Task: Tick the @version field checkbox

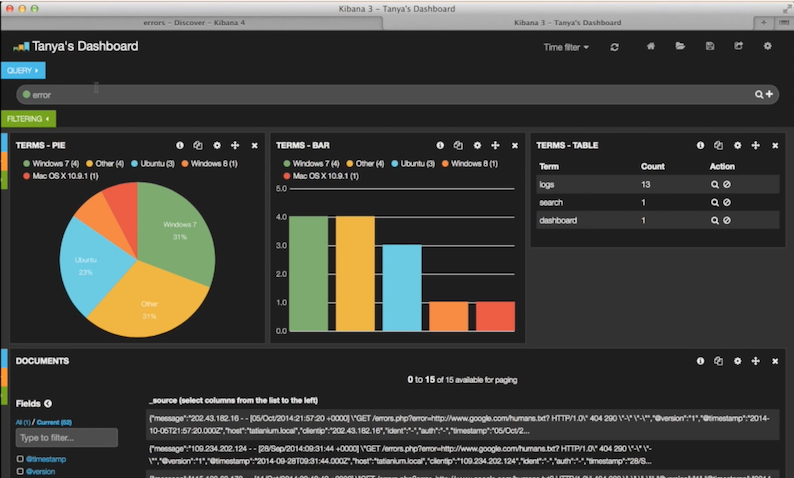Action: coord(20,471)
